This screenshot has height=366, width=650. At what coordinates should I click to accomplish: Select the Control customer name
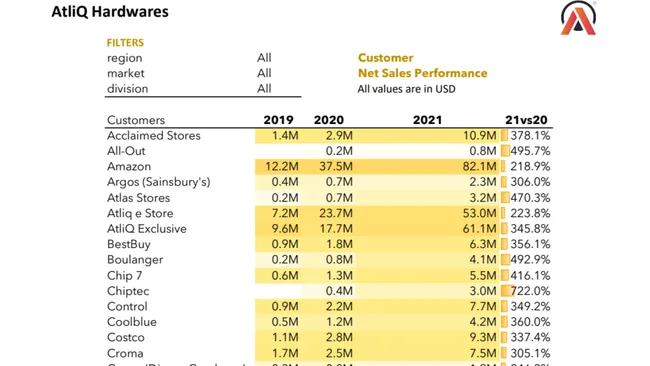tap(127, 307)
